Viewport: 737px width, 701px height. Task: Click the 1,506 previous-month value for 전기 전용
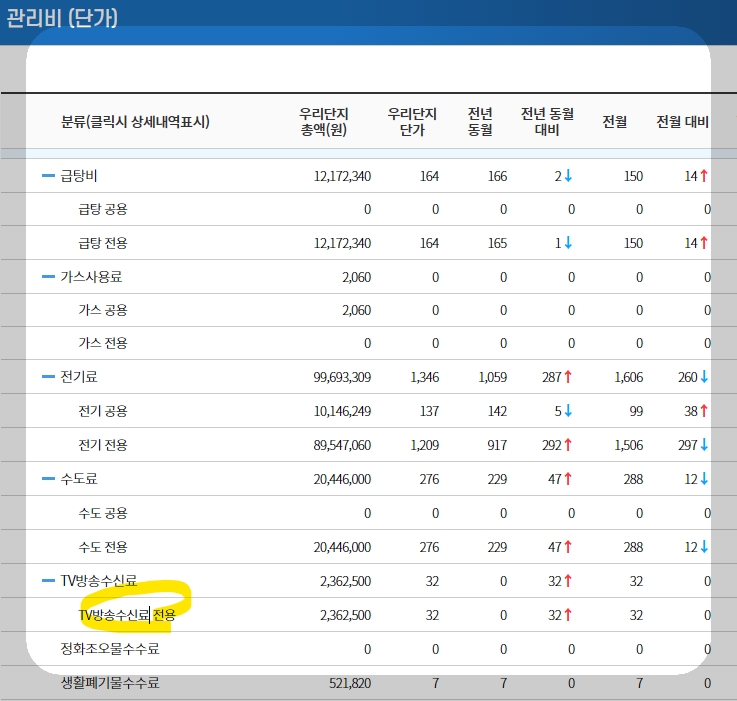pyautogui.click(x=629, y=445)
